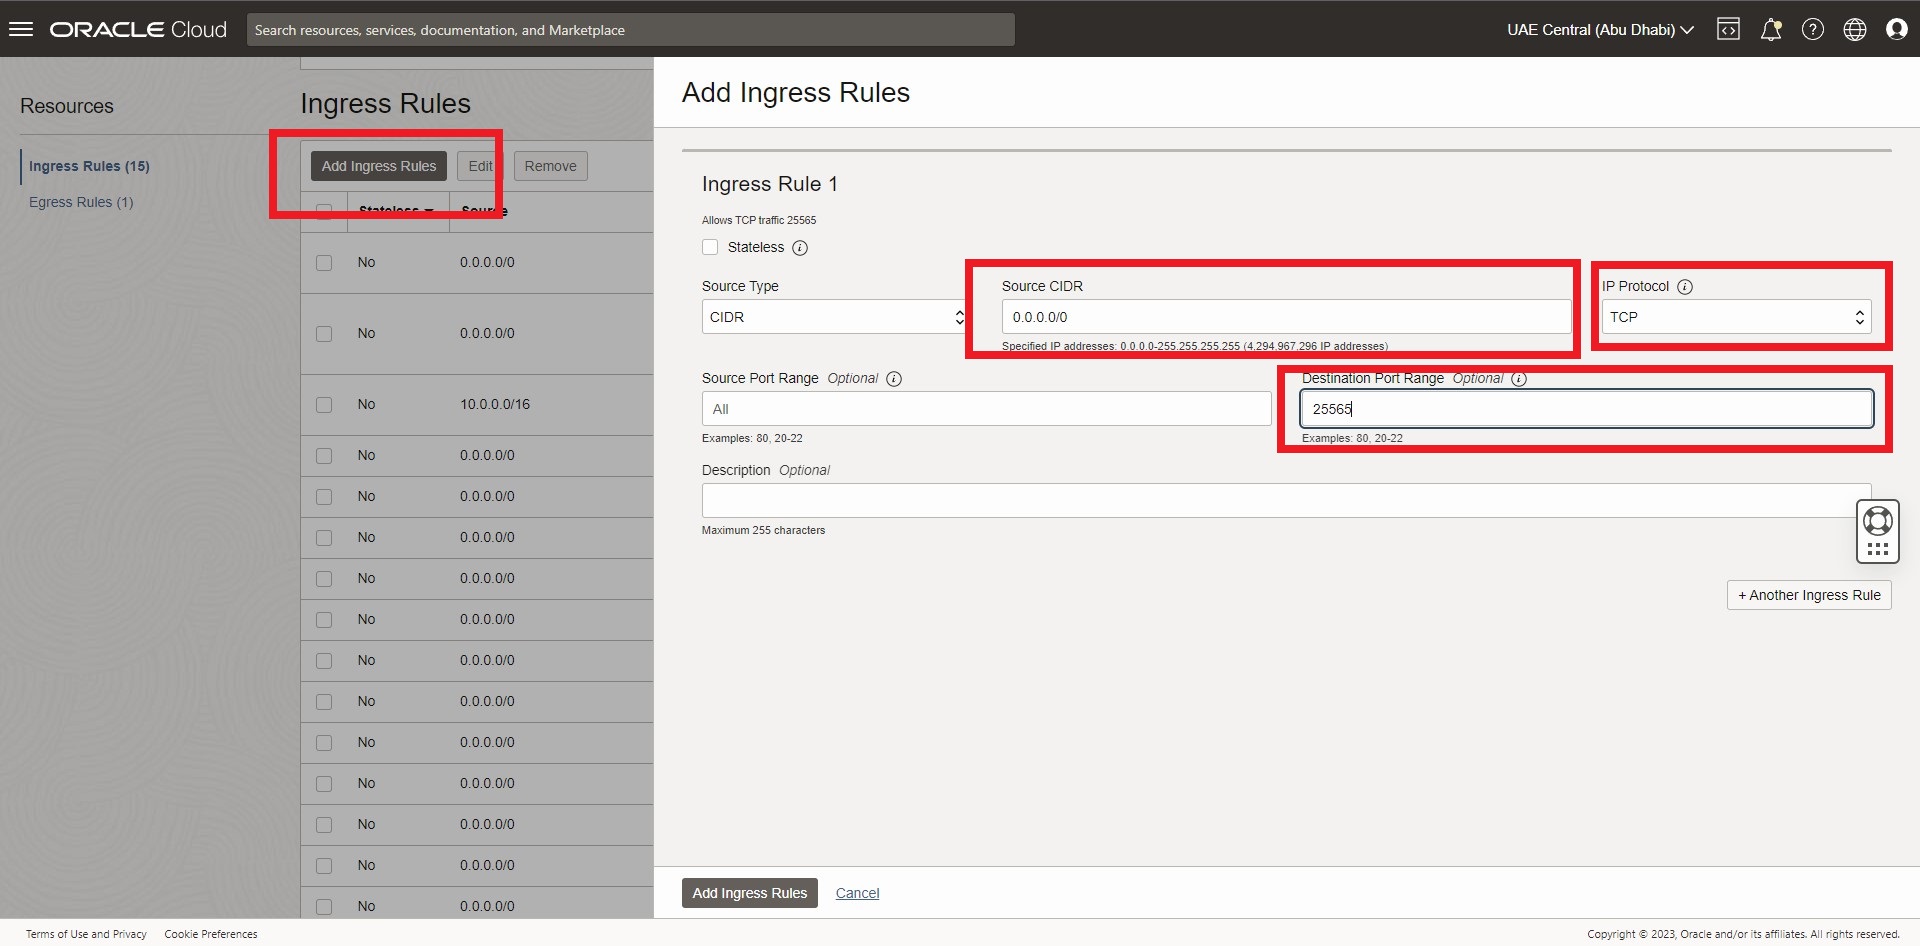Launch Cloud Shell developer tools icon
Screen dimensions: 1920x946
click(1728, 29)
